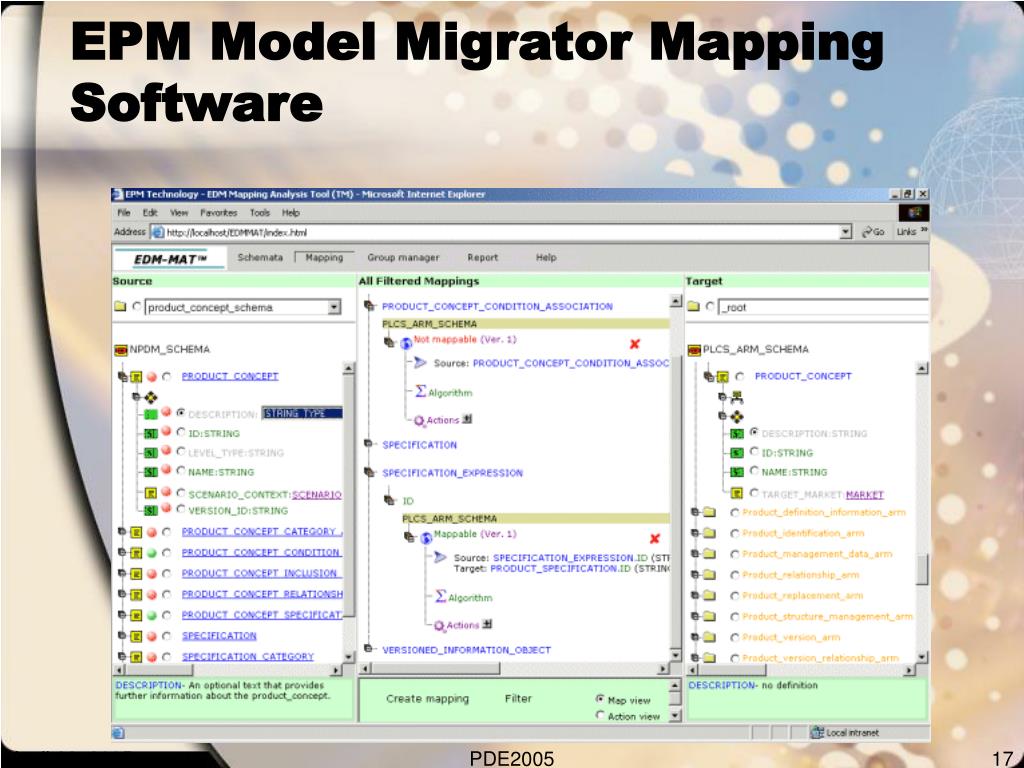Select the radio button beside product_concept_schema

[x=136, y=306]
